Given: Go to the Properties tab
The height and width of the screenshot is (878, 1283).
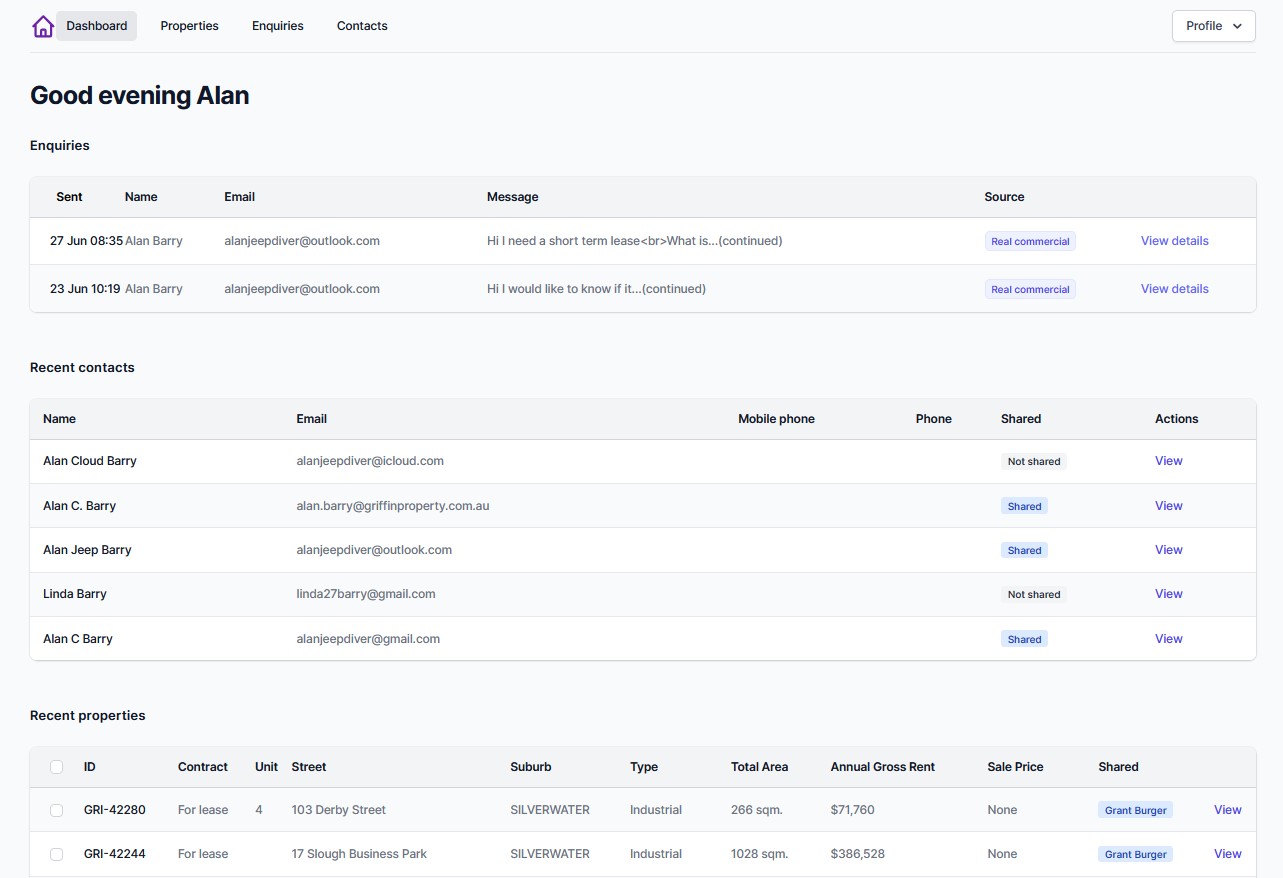Looking at the screenshot, I should [189, 26].
